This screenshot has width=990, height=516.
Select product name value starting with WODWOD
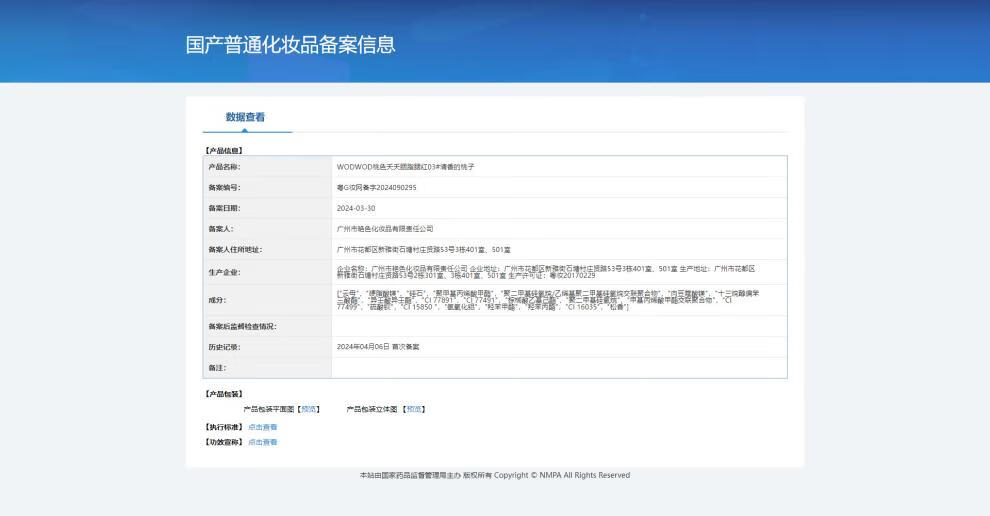point(405,167)
